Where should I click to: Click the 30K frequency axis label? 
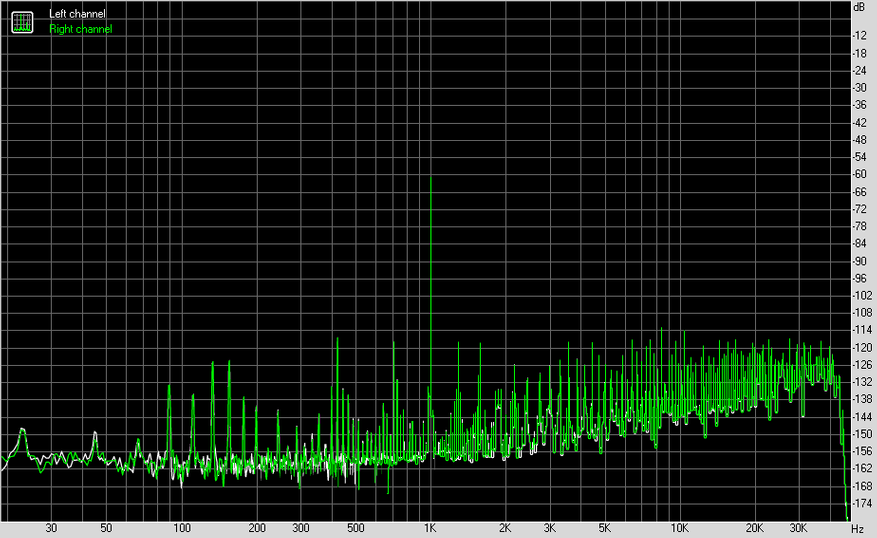tap(798, 528)
